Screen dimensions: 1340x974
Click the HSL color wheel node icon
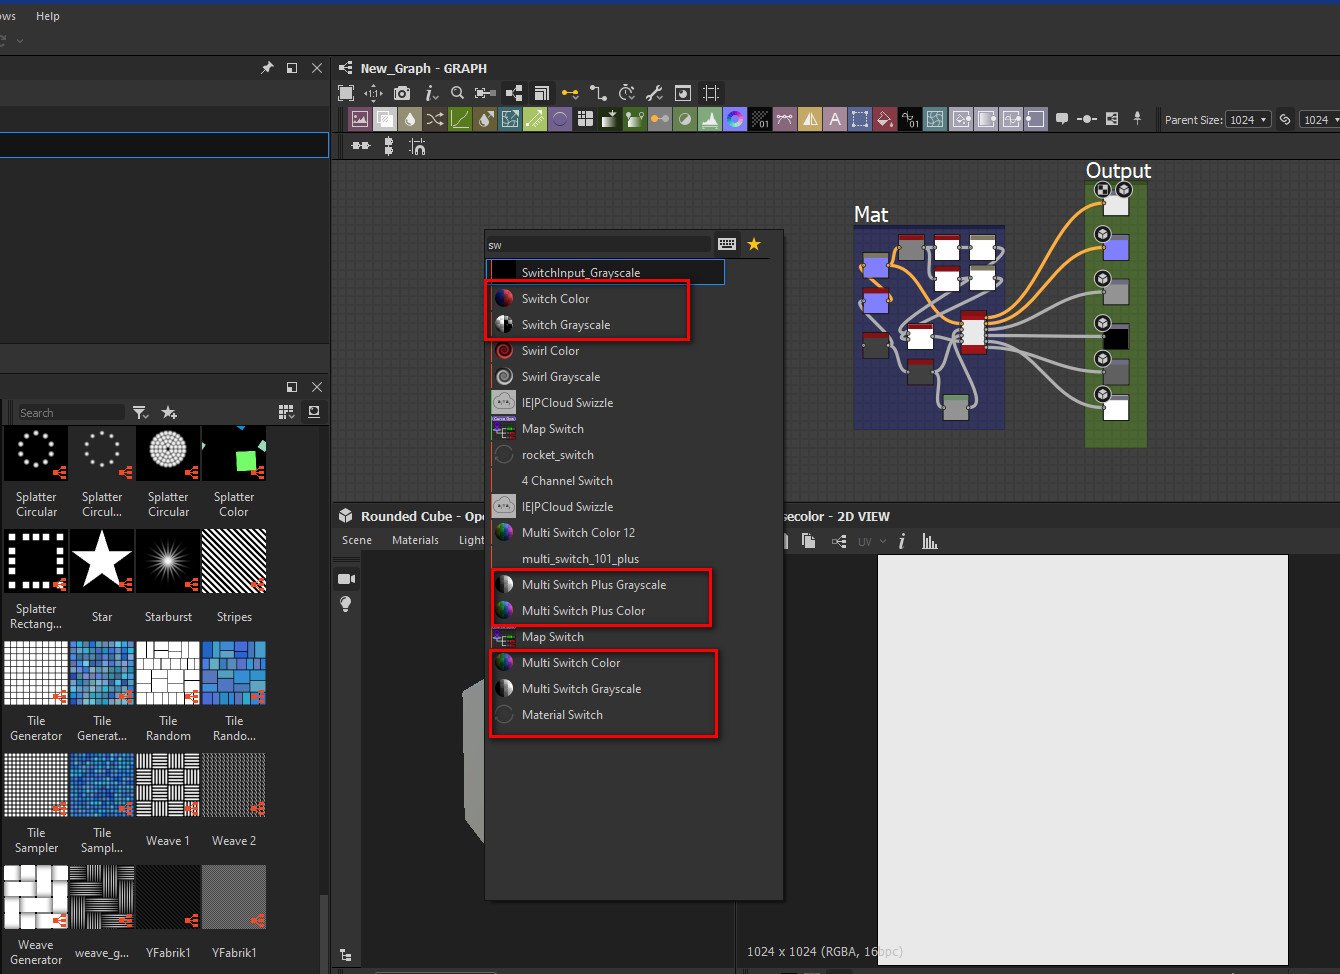[735, 120]
